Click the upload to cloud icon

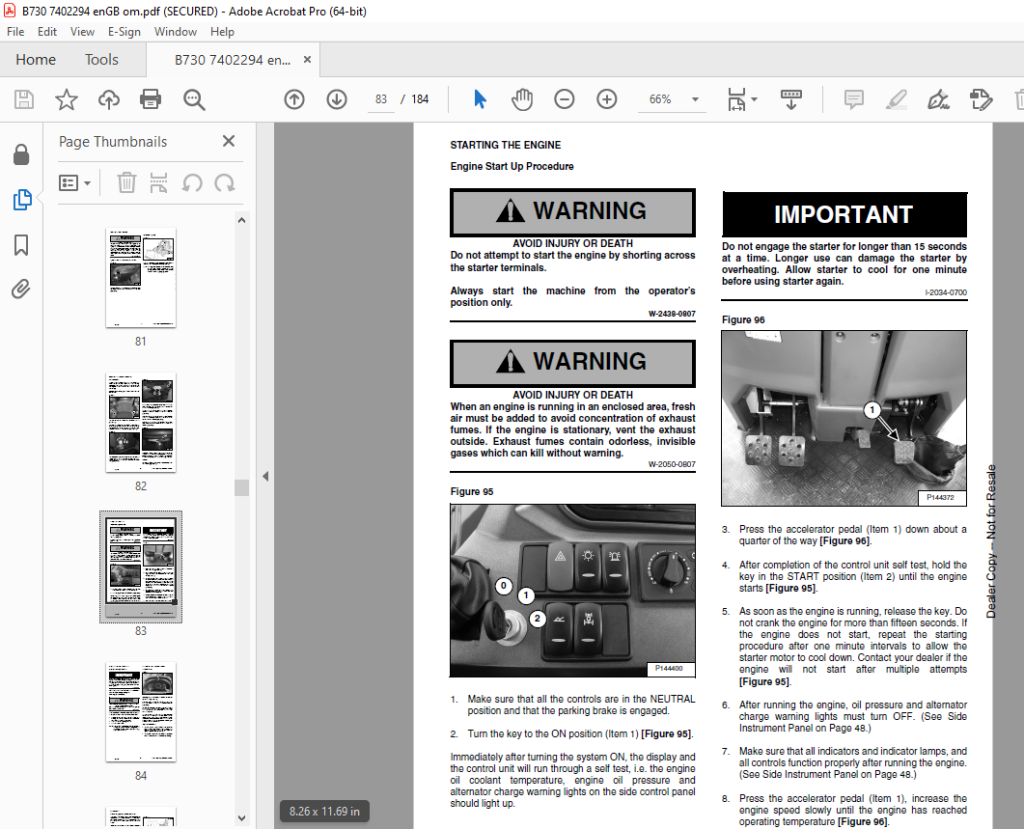[x=109, y=99]
